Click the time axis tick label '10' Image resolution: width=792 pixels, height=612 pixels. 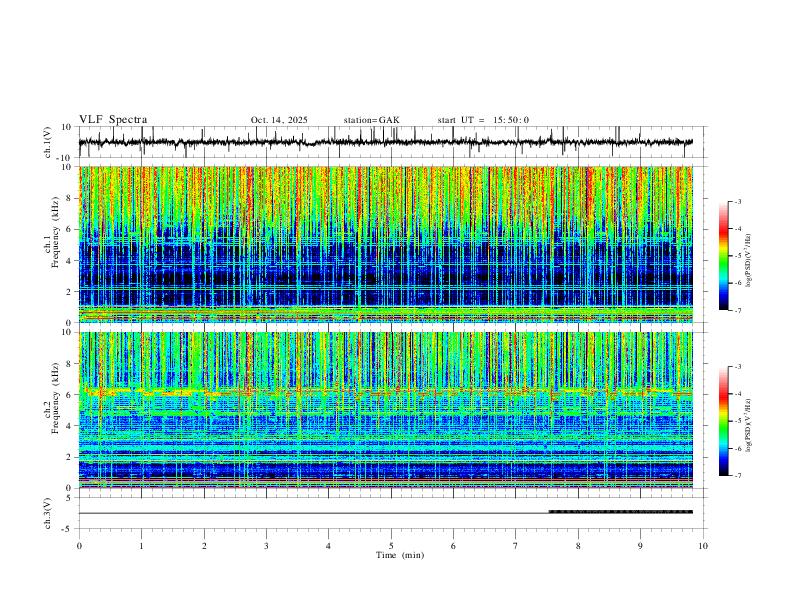tap(703, 546)
